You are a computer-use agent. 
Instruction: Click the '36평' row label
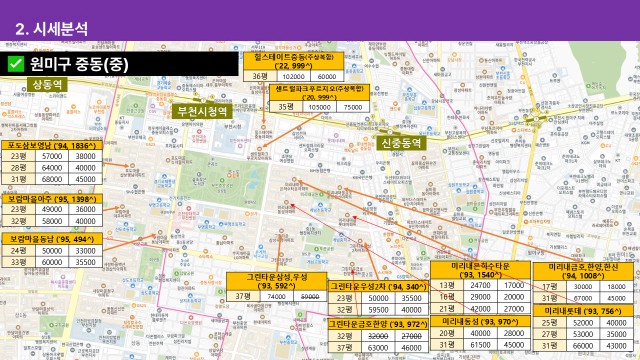(x=260, y=76)
